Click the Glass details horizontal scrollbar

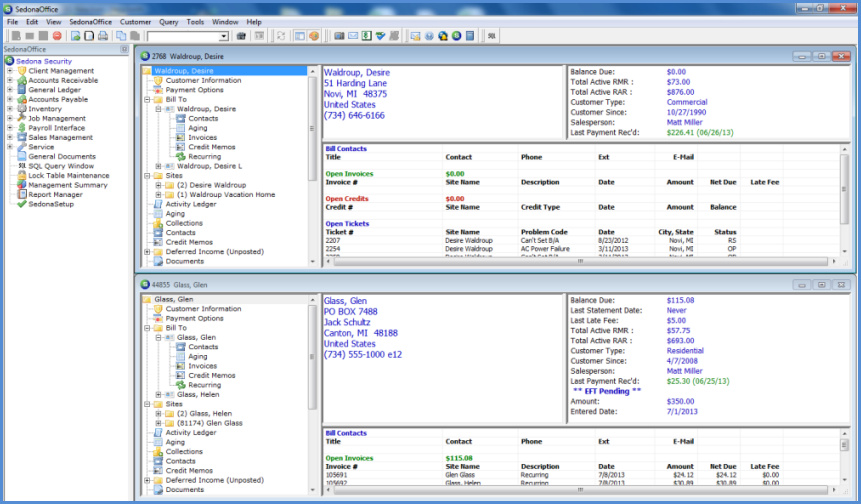point(580,490)
